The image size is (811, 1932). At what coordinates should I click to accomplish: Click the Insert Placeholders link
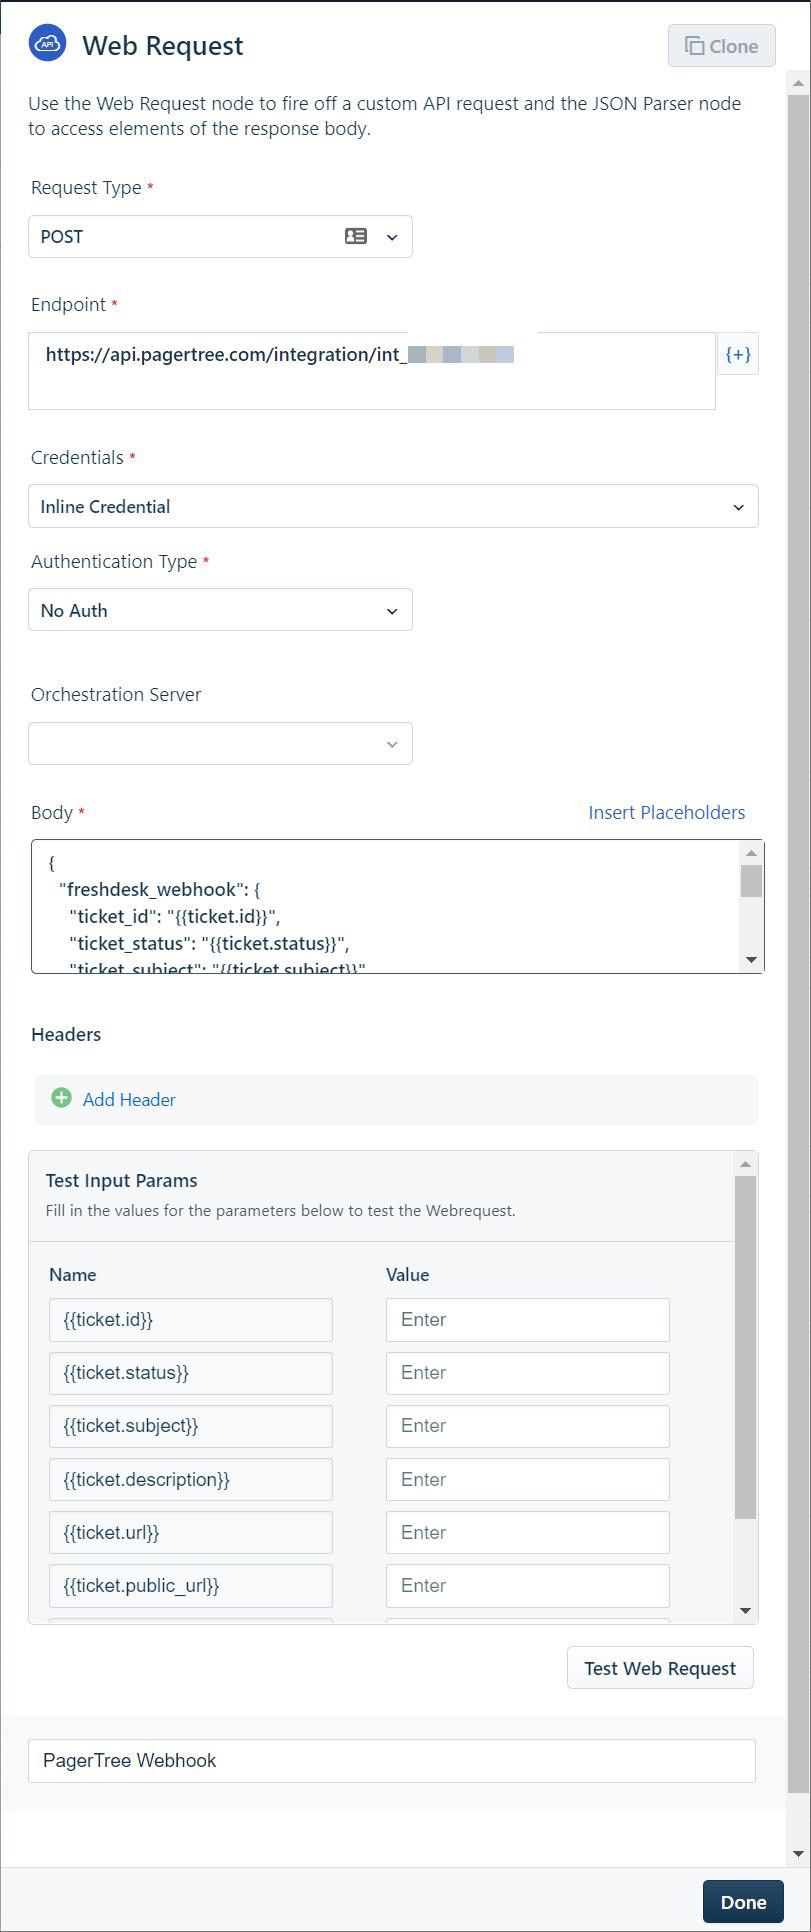666,812
